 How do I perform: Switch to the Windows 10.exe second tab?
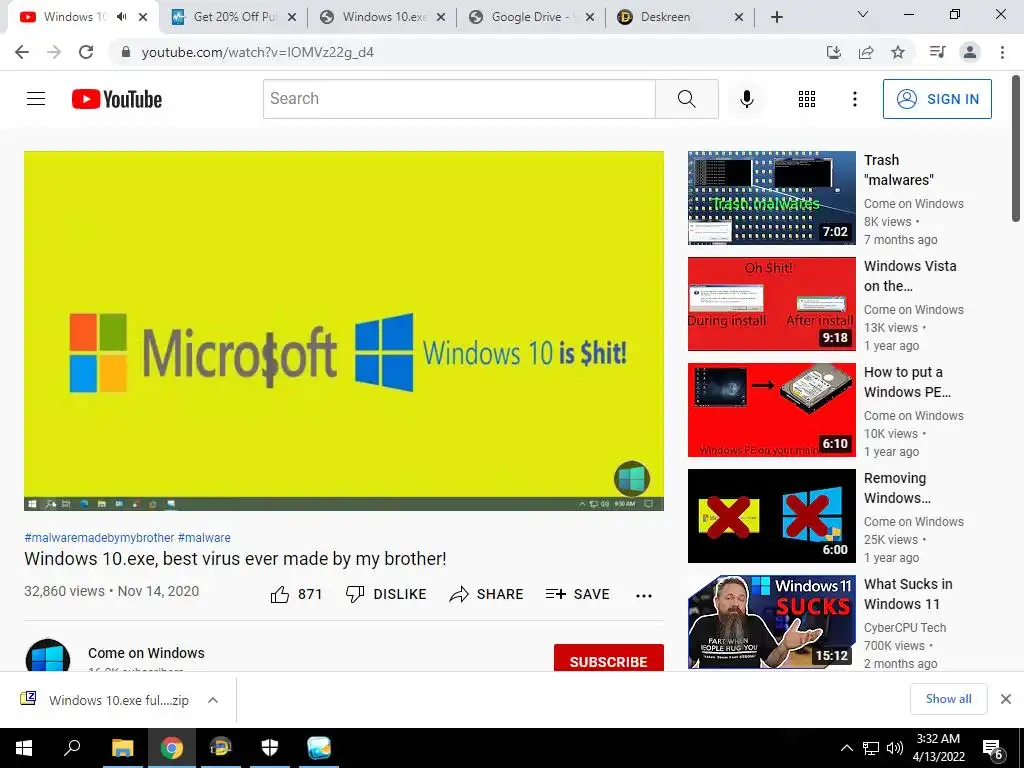382,17
